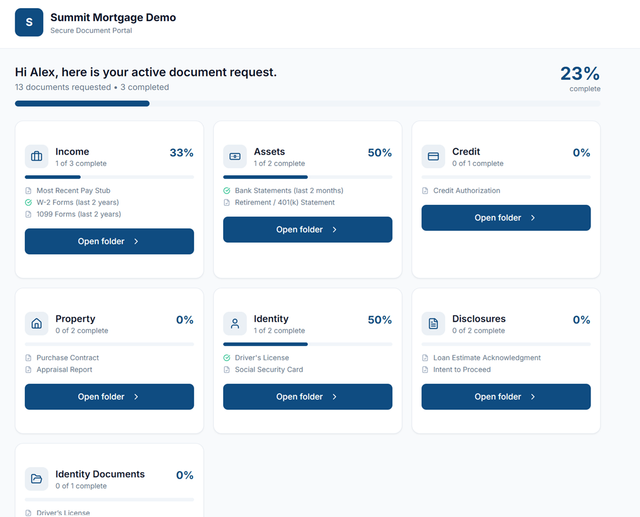
Task: Open the Property folder
Action: click(109, 397)
